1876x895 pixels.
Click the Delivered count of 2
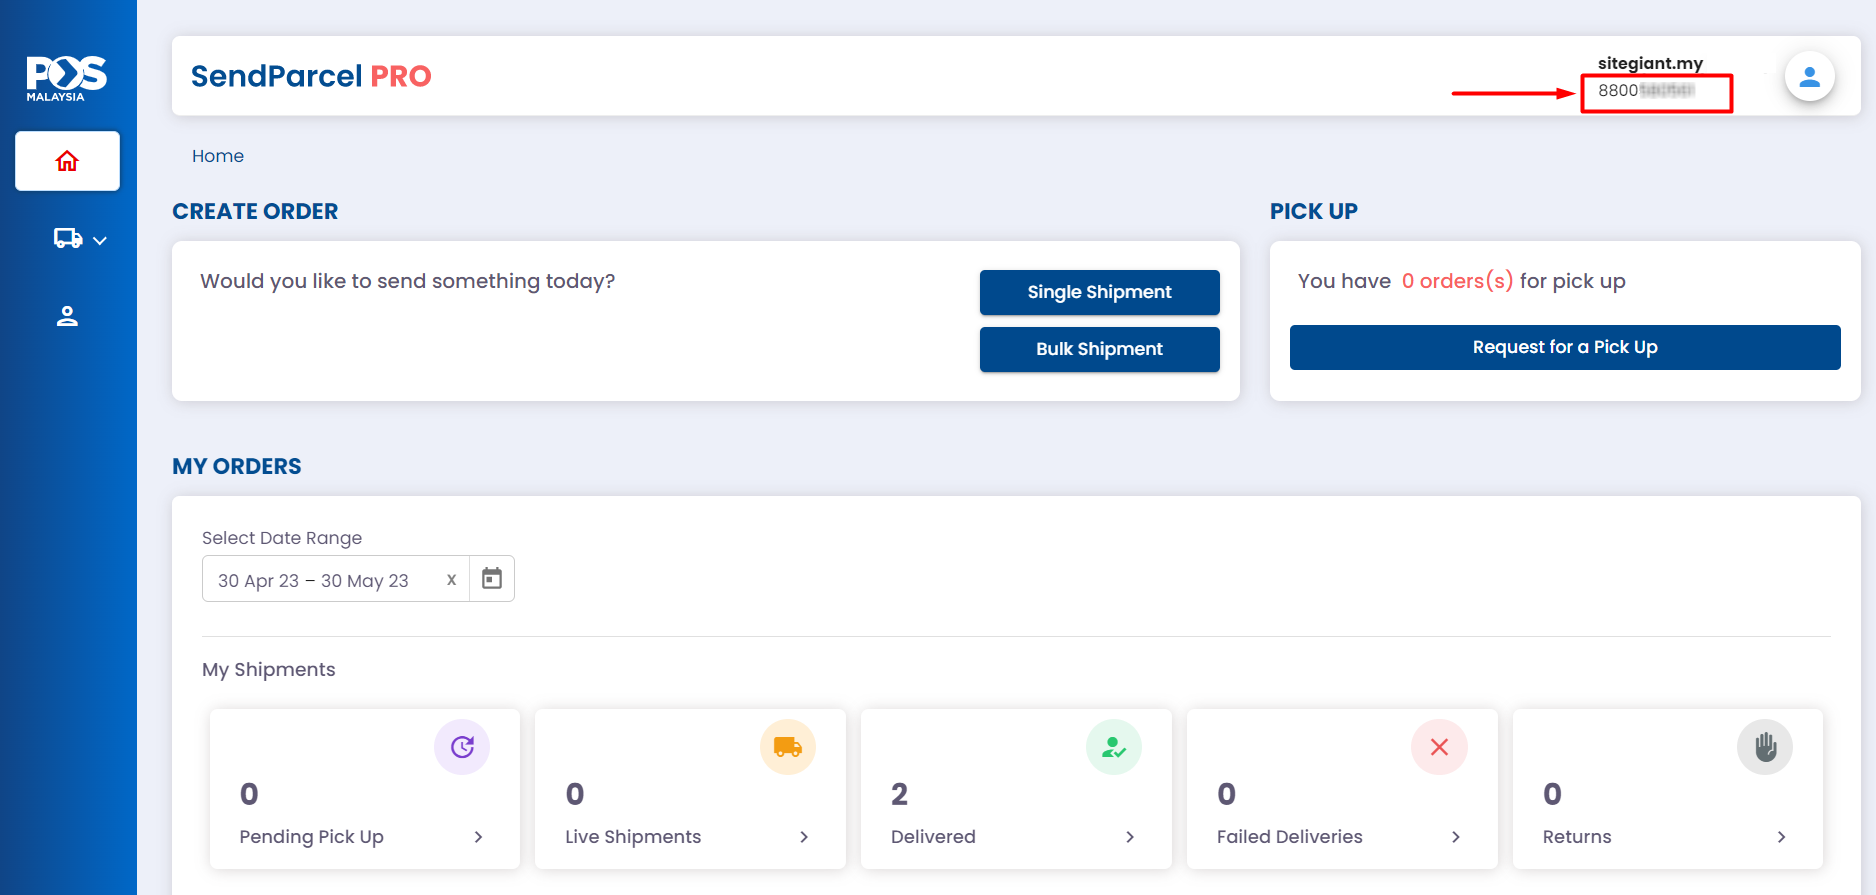click(900, 794)
